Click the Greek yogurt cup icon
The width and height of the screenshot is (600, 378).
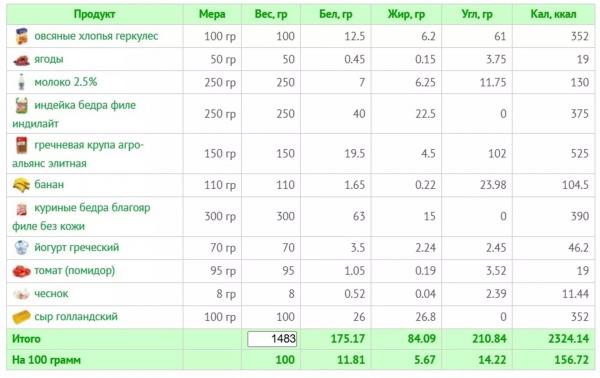21,248
